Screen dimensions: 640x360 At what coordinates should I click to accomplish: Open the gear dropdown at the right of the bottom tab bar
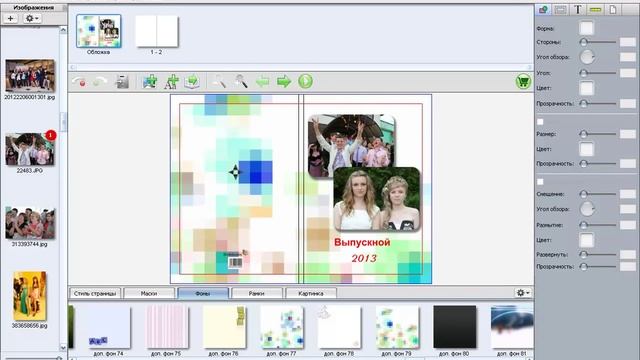click(x=523, y=293)
